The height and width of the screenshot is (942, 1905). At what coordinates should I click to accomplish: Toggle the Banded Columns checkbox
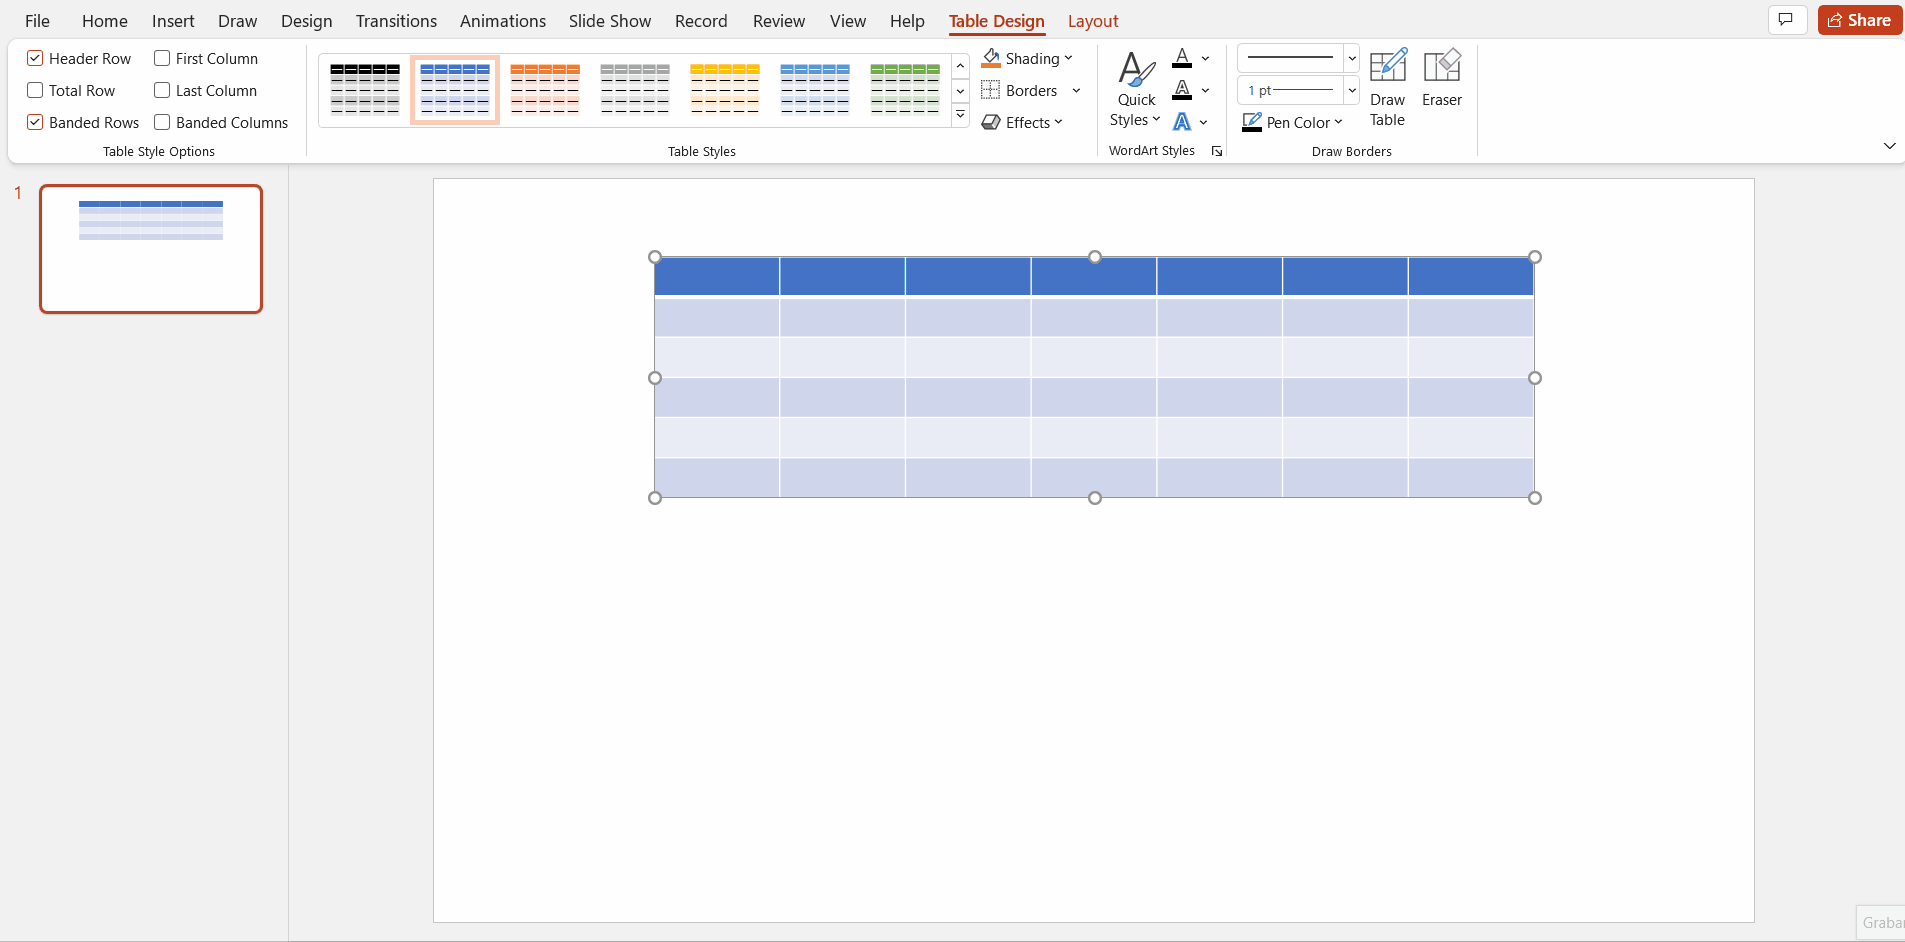[162, 123]
